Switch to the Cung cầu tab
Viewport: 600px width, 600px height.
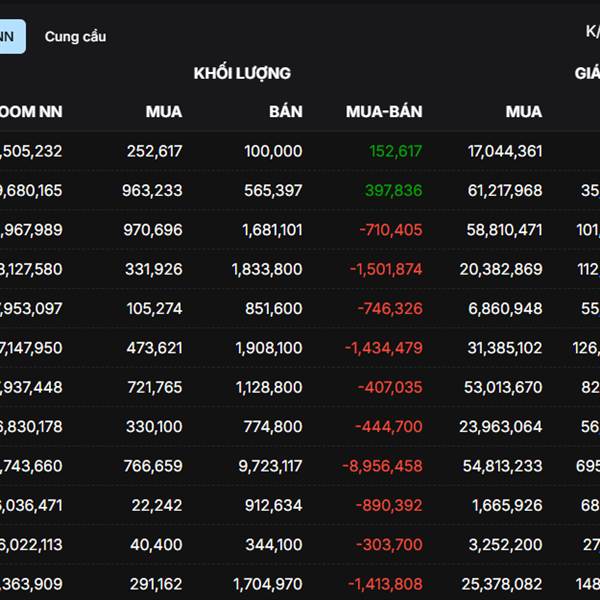pyautogui.click(x=75, y=36)
